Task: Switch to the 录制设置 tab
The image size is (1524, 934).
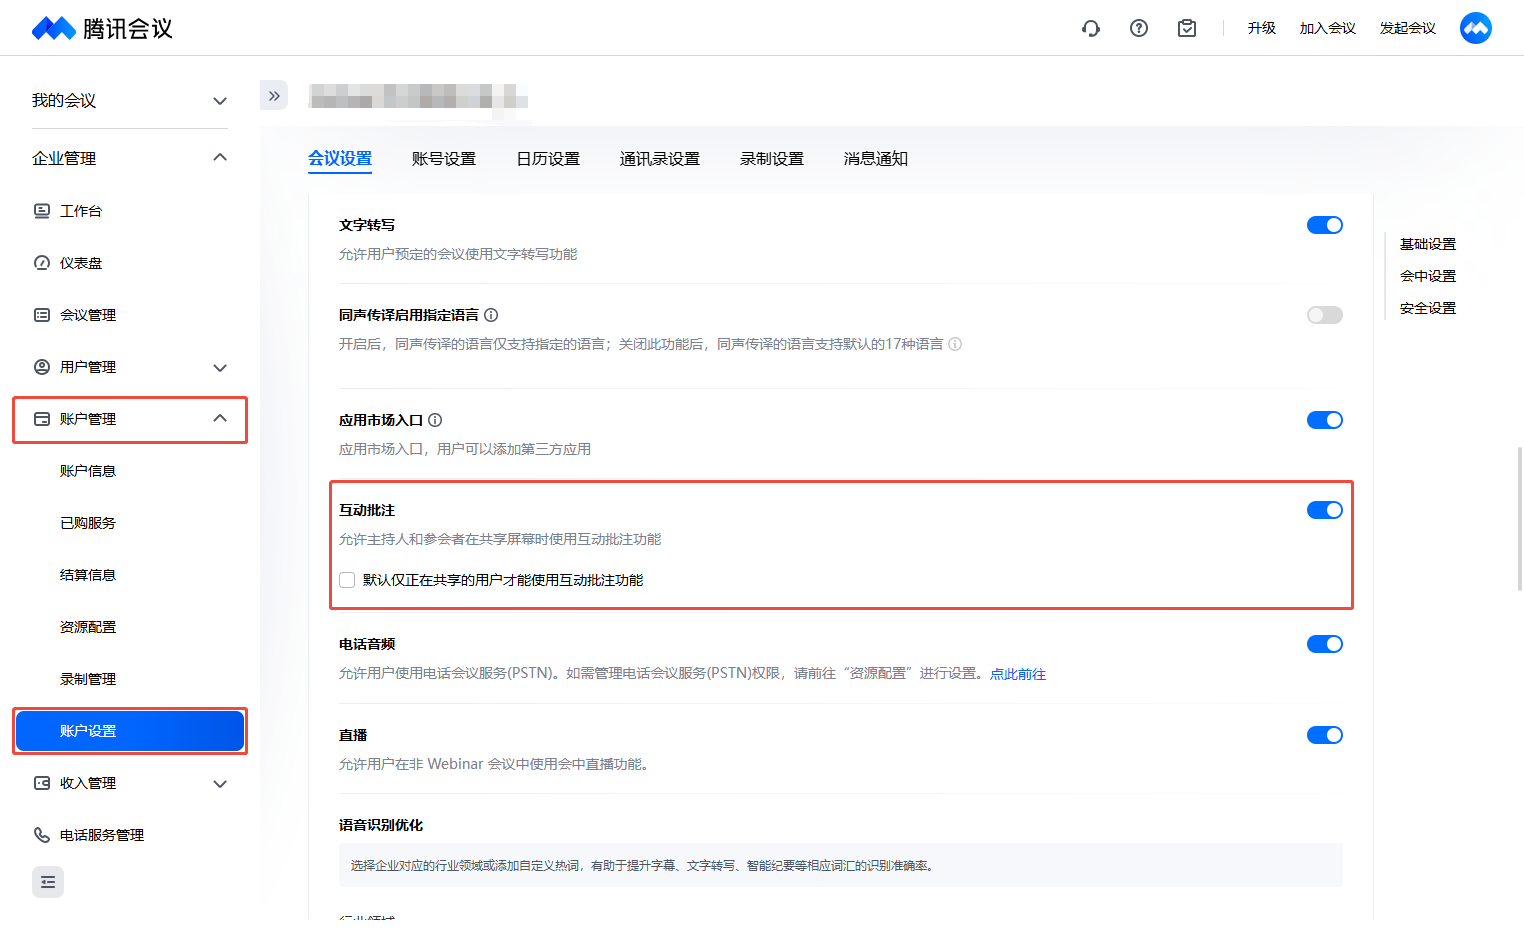Action: click(771, 159)
